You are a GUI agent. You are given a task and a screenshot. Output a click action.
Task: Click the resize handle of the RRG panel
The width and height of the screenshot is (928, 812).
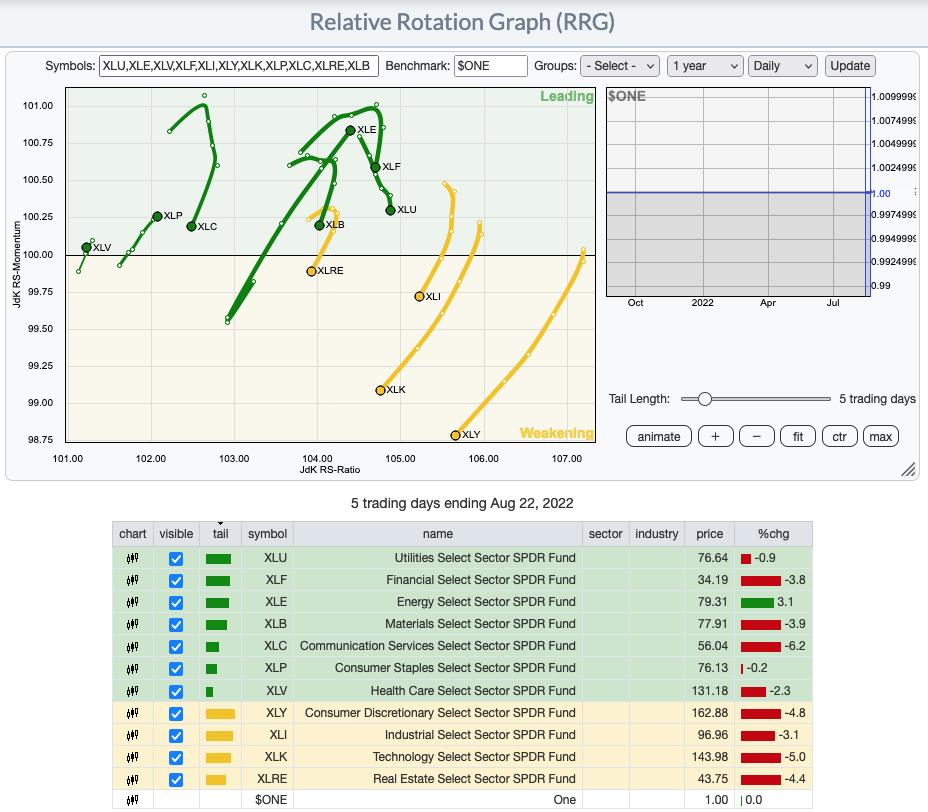pyautogui.click(x=908, y=469)
